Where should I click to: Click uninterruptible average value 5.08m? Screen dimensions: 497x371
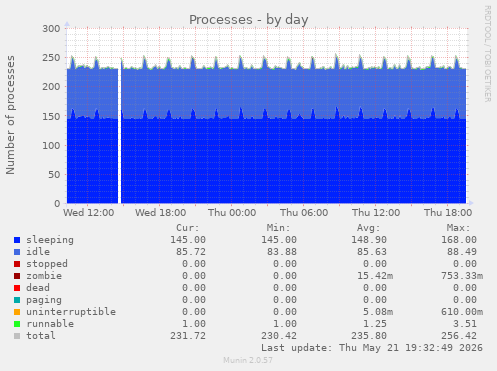click(378, 312)
